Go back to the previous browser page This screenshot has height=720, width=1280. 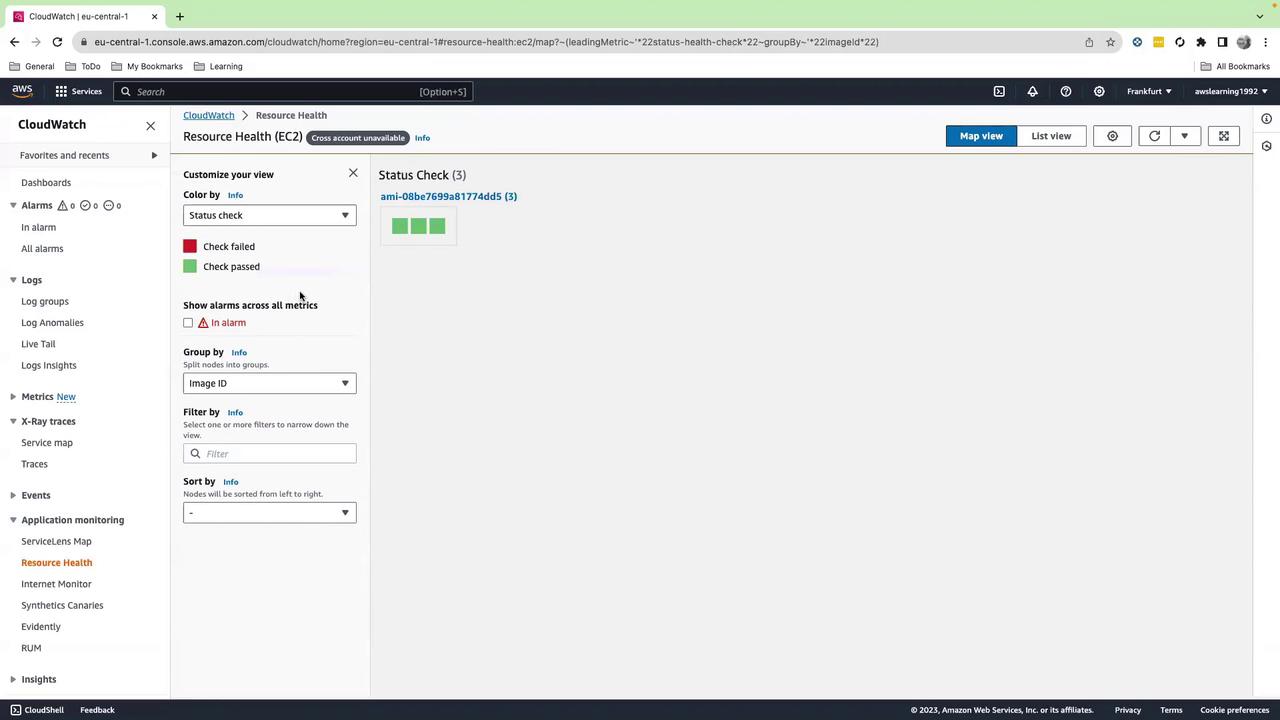click(14, 42)
